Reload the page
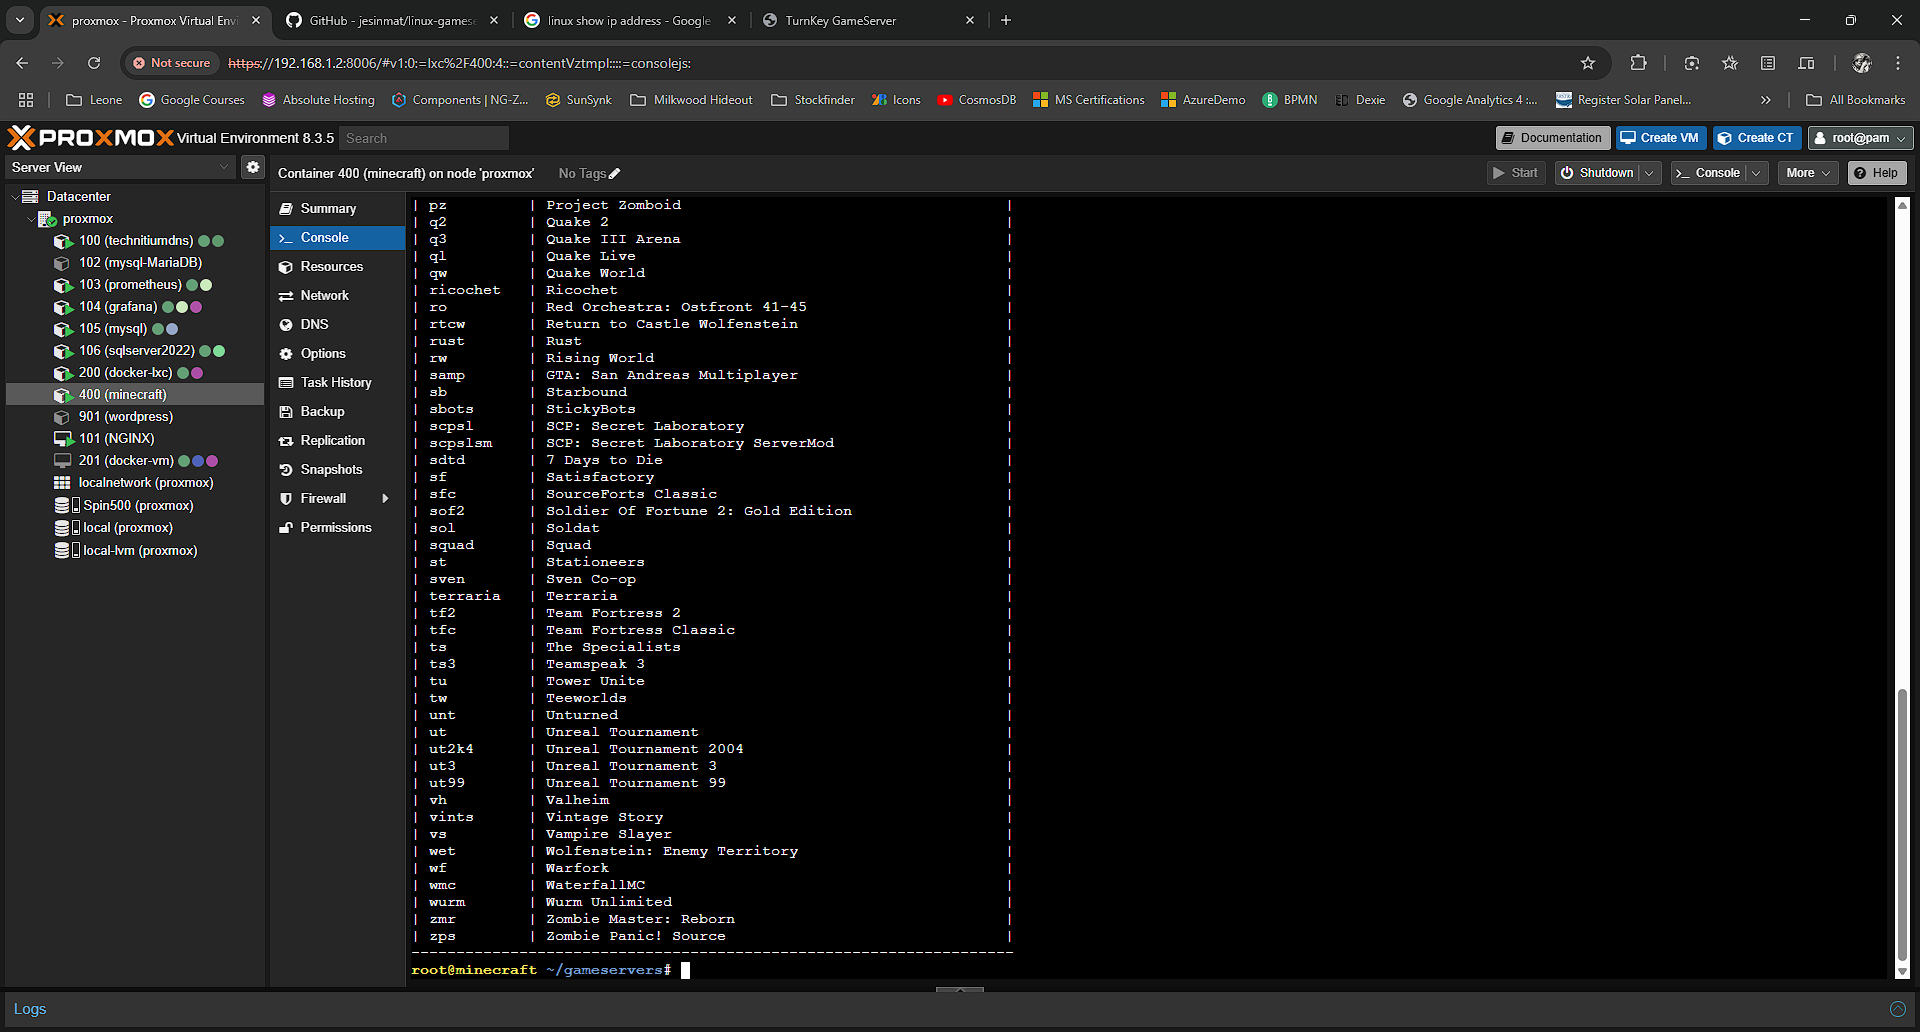 pyautogui.click(x=94, y=63)
